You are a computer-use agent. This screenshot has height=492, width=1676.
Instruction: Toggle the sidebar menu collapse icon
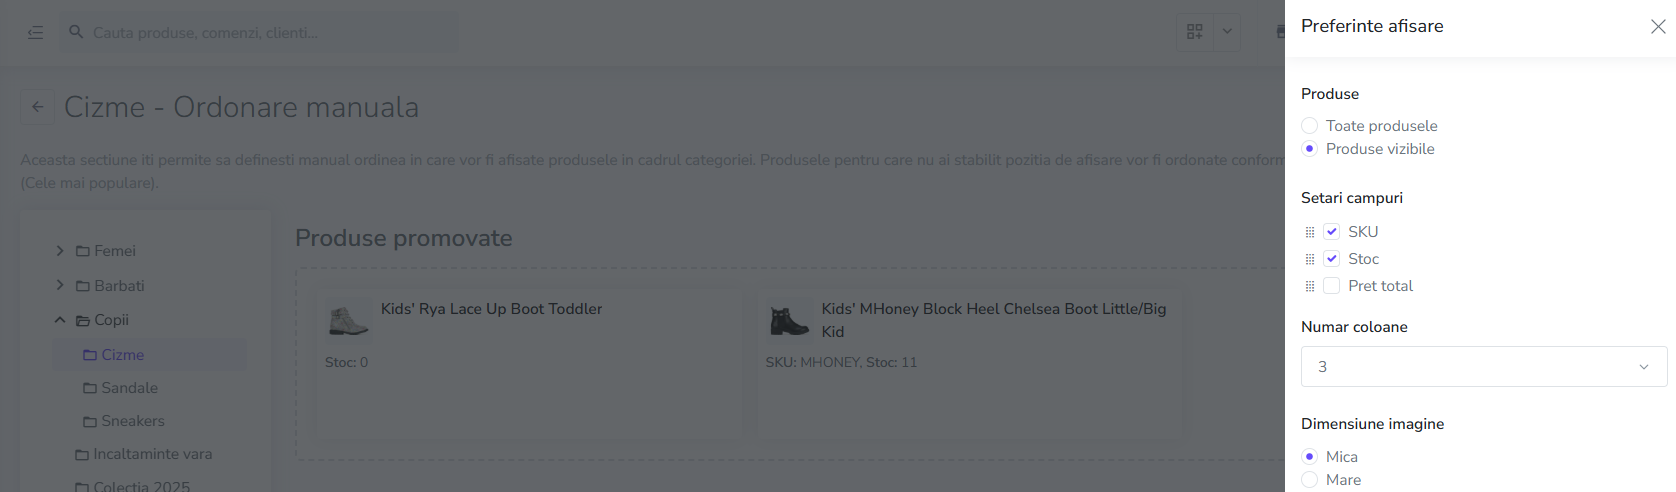(35, 33)
